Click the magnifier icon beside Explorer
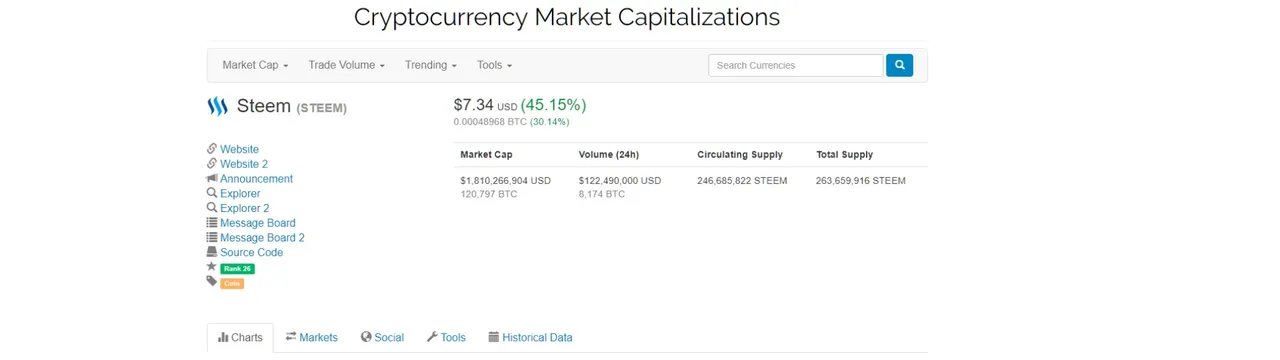 (212, 193)
